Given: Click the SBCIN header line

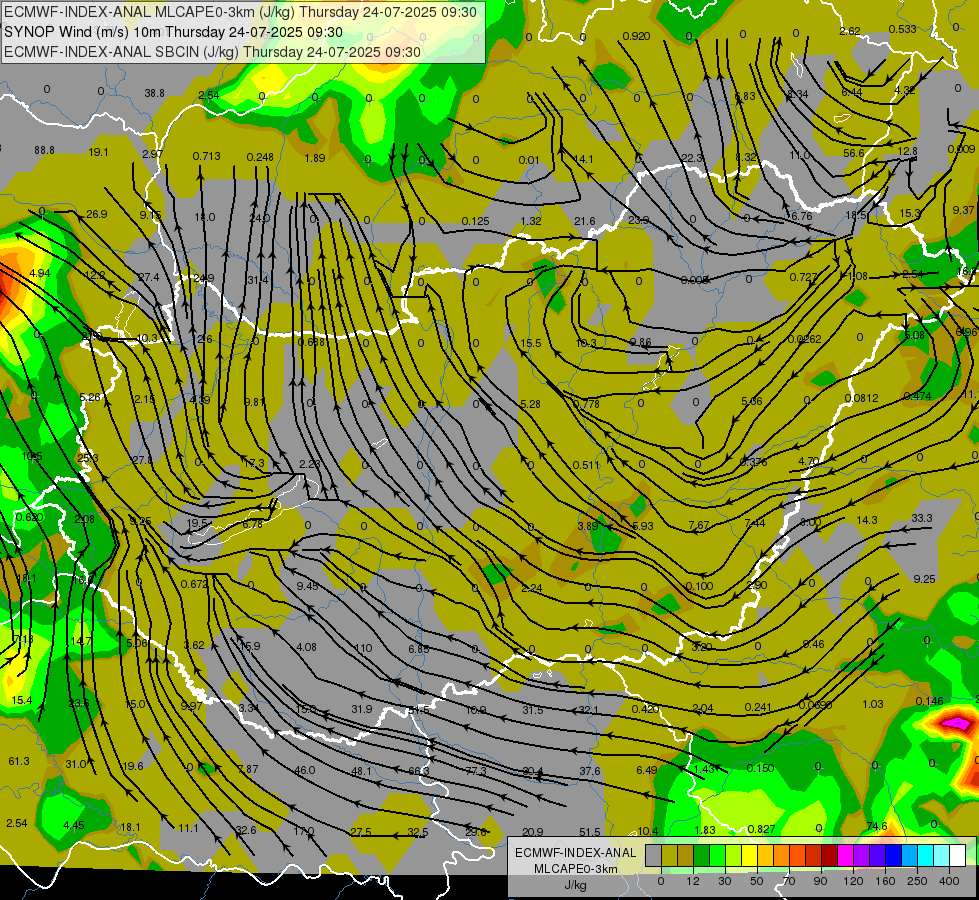Looking at the screenshot, I should [212, 52].
